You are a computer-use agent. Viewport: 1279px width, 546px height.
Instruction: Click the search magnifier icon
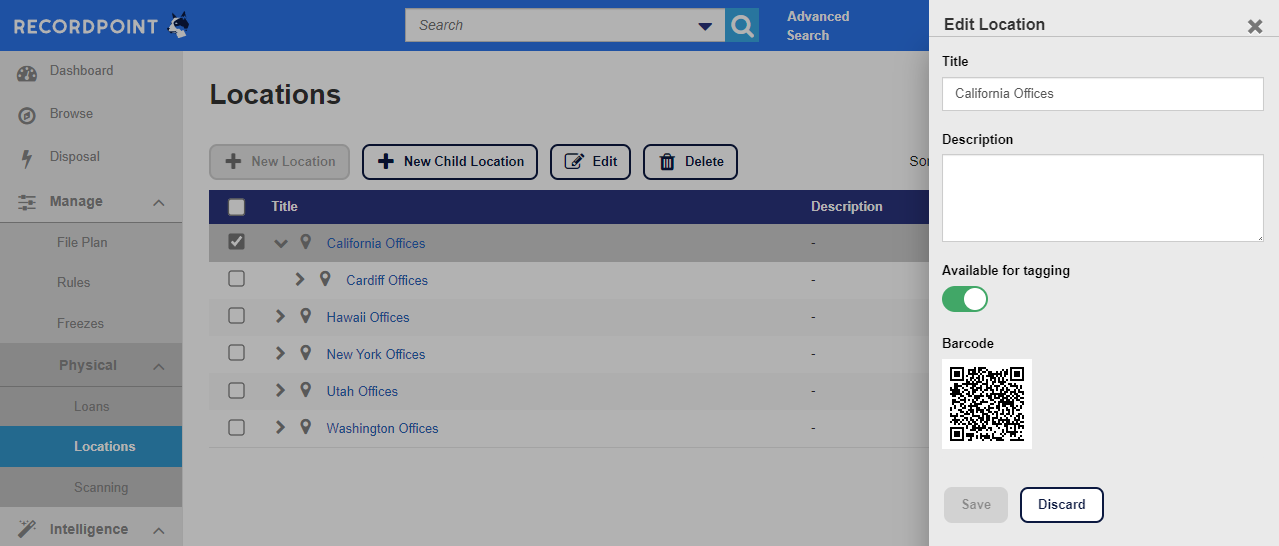click(741, 26)
